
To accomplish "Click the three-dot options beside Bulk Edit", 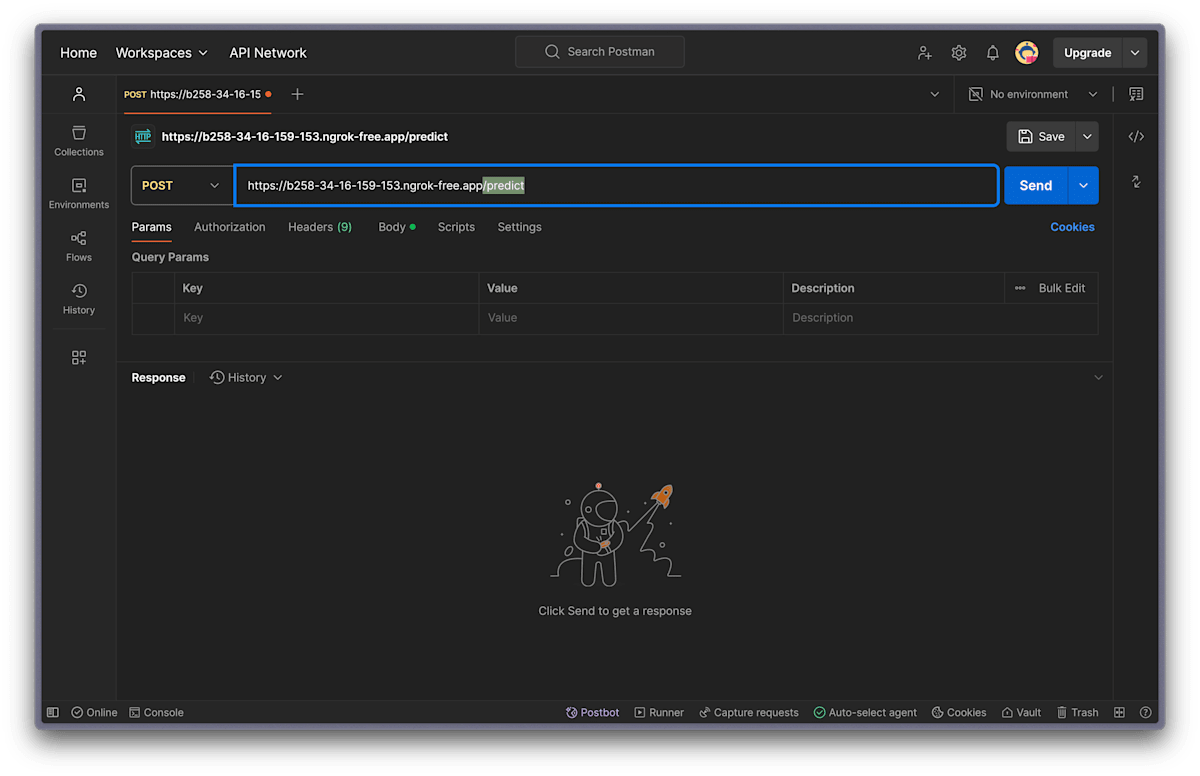I will [x=1020, y=288].
